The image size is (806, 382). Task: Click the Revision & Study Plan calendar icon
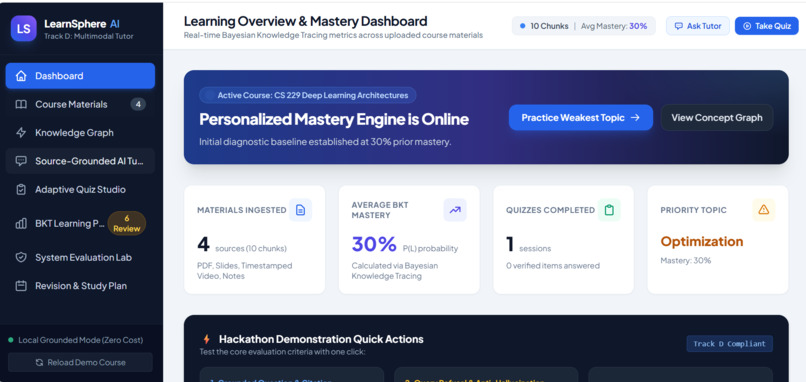21,286
